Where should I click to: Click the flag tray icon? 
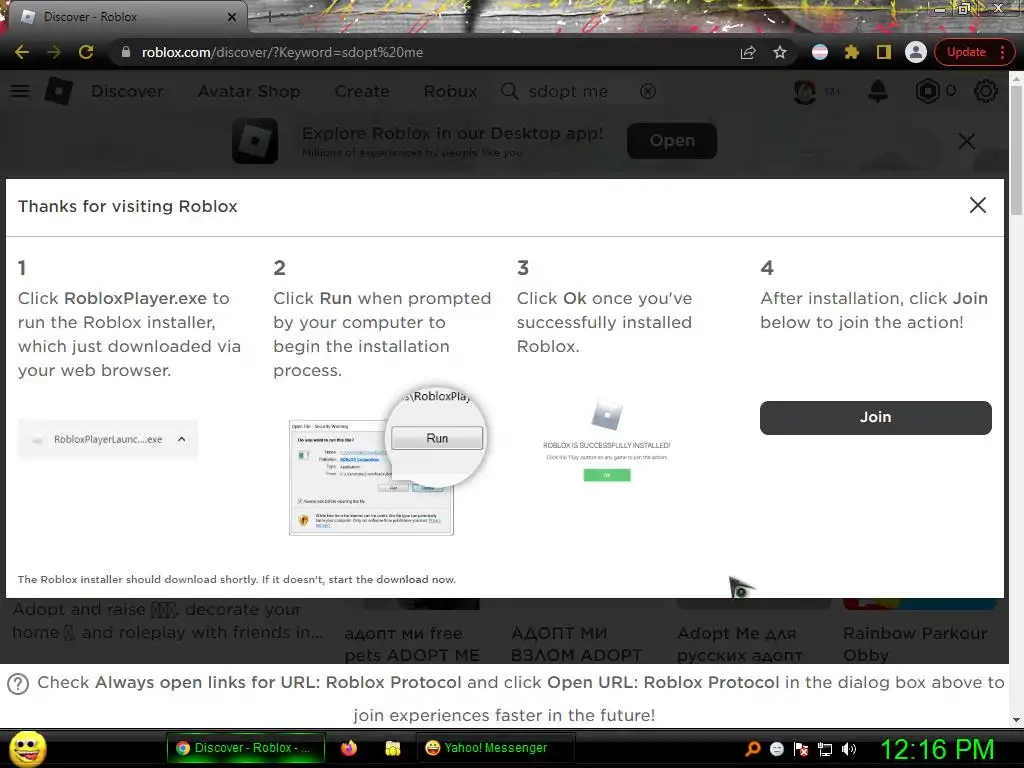[x=801, y=749]
